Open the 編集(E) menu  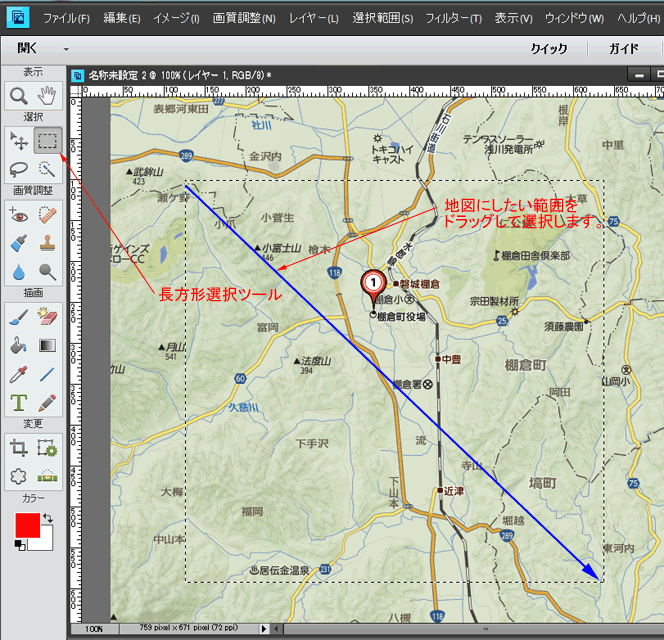pyautogui.click(x=122, y=18)
